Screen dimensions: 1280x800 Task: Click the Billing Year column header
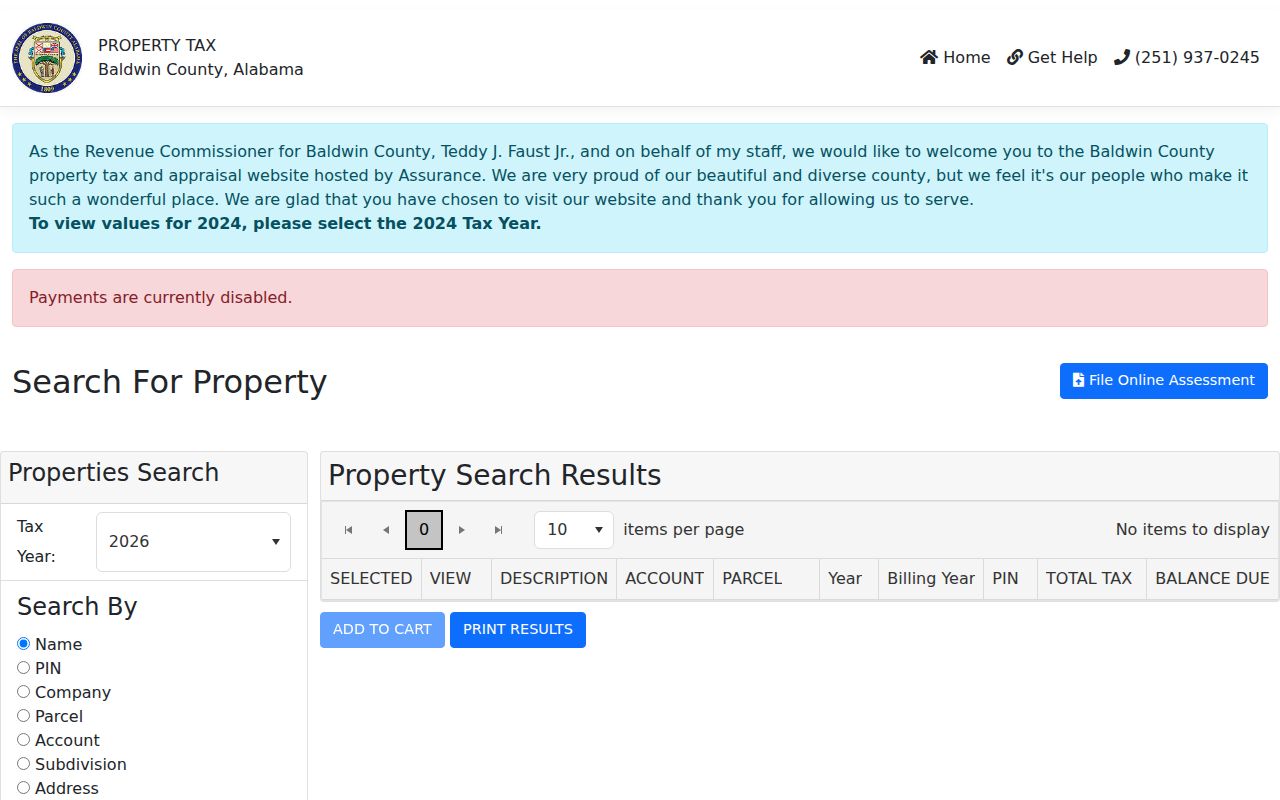point(931,579)
